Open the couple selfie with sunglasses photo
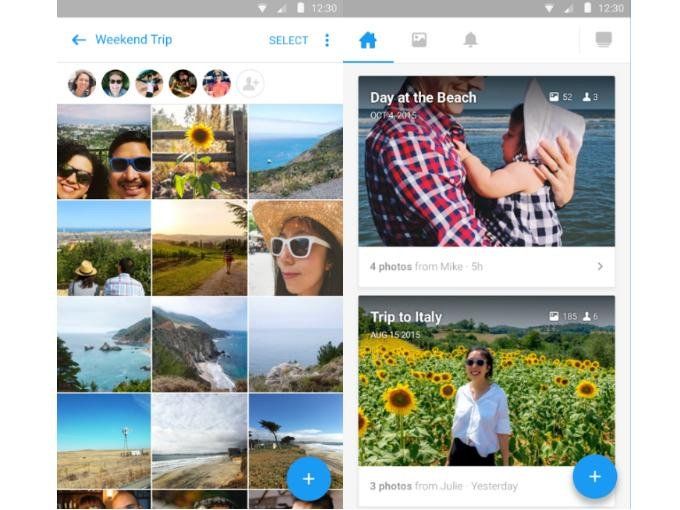 tap(104, 151)
